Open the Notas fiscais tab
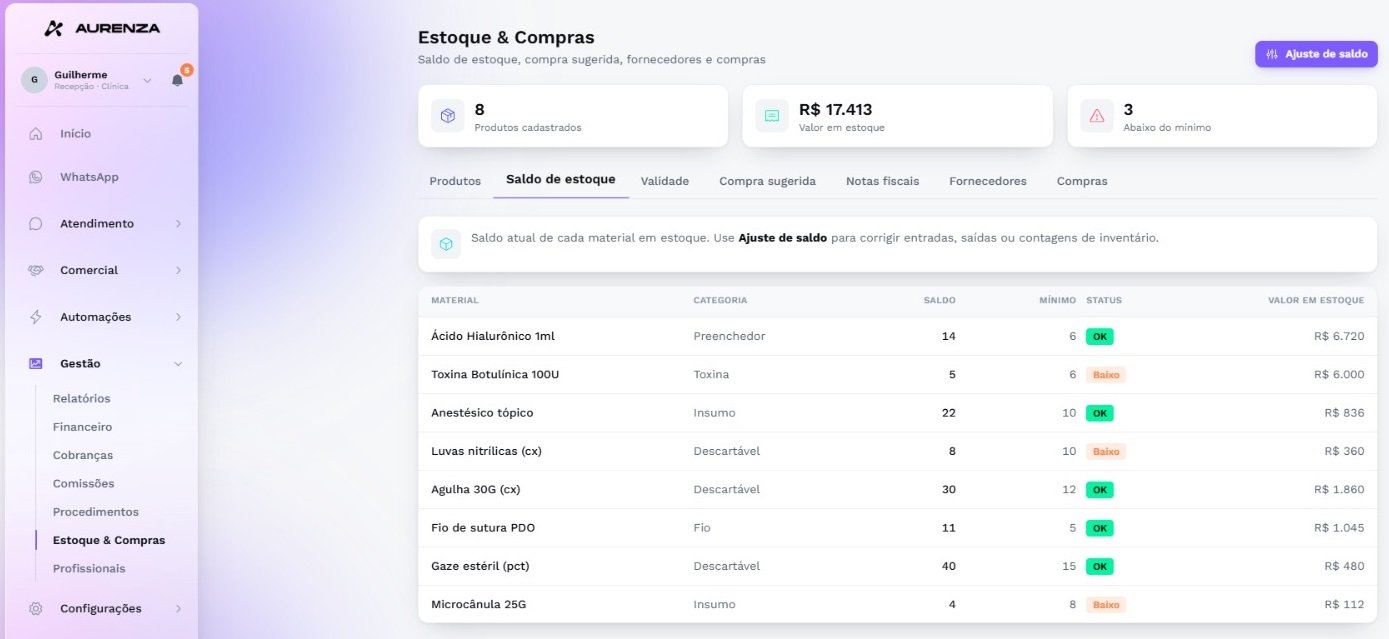Viewport: 1389px width, 639px height. (882, 181)
